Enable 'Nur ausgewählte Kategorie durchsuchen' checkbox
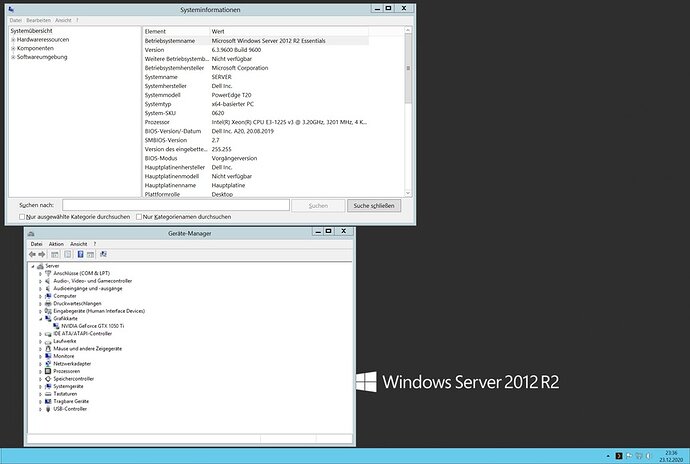The width and height of the screenshot is (690, 464). pos(22,217)
